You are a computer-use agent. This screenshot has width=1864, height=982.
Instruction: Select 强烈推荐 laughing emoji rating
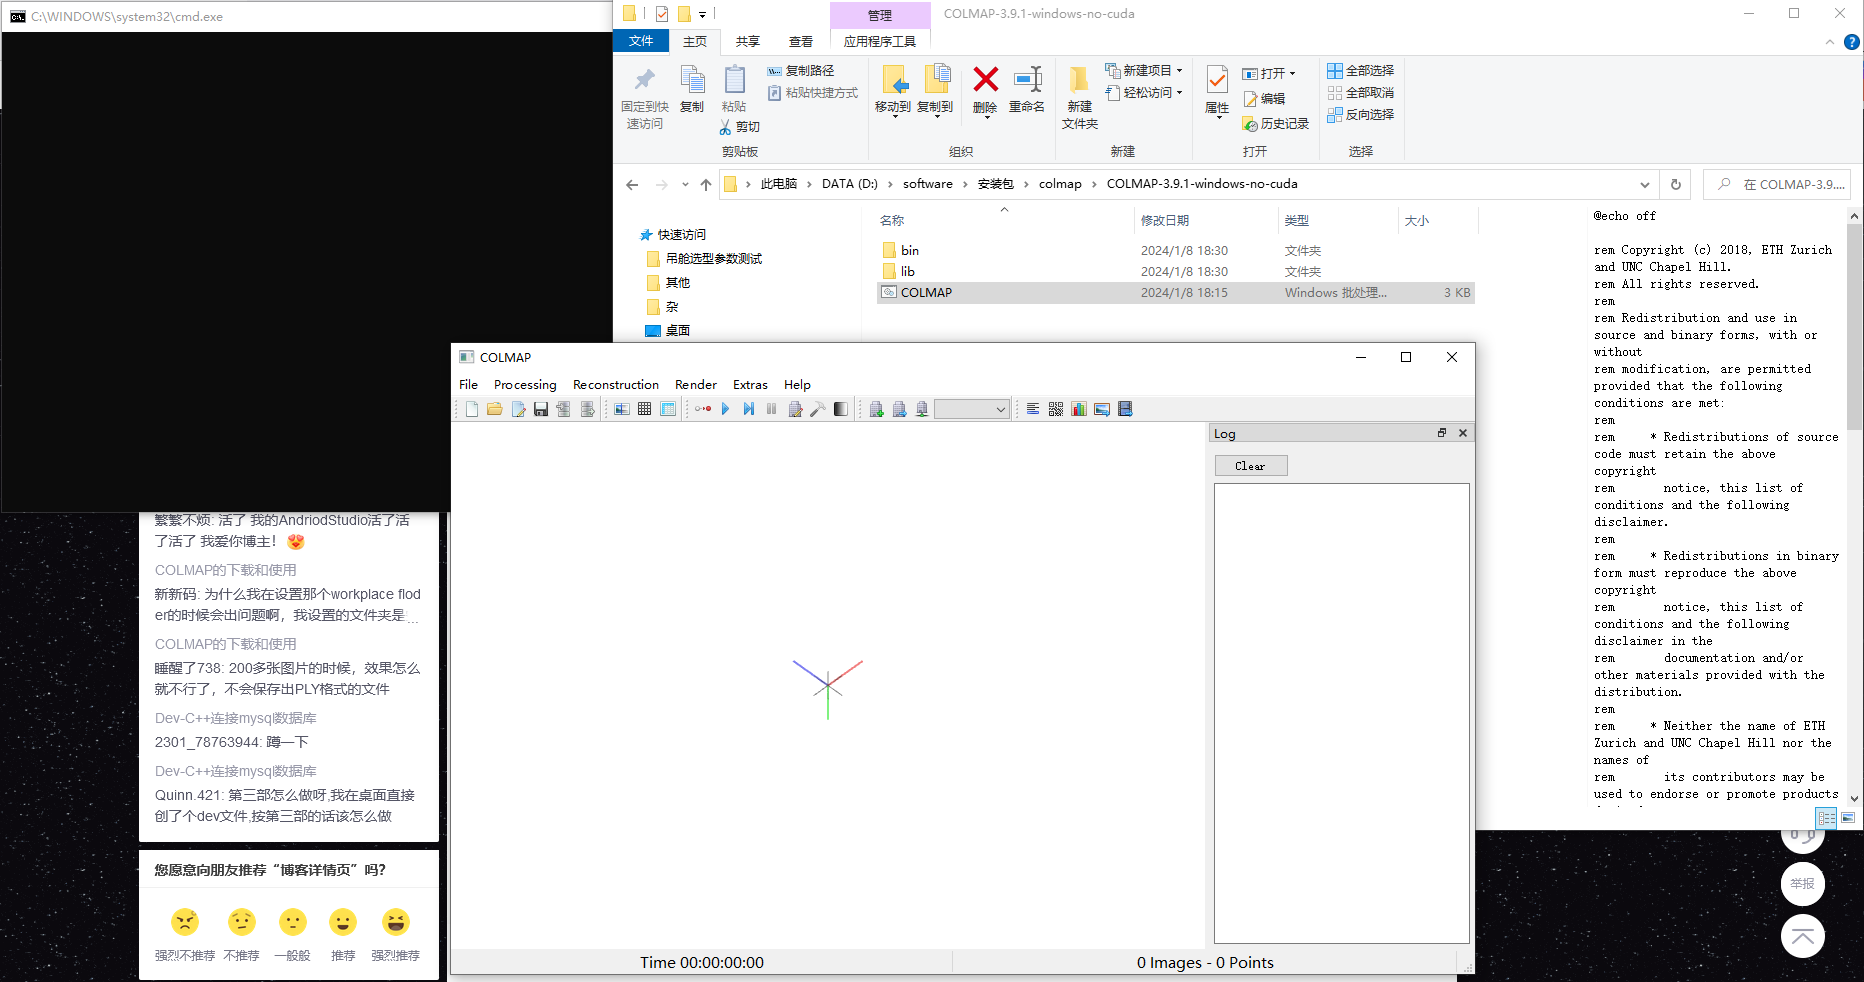tap(396, 922)
